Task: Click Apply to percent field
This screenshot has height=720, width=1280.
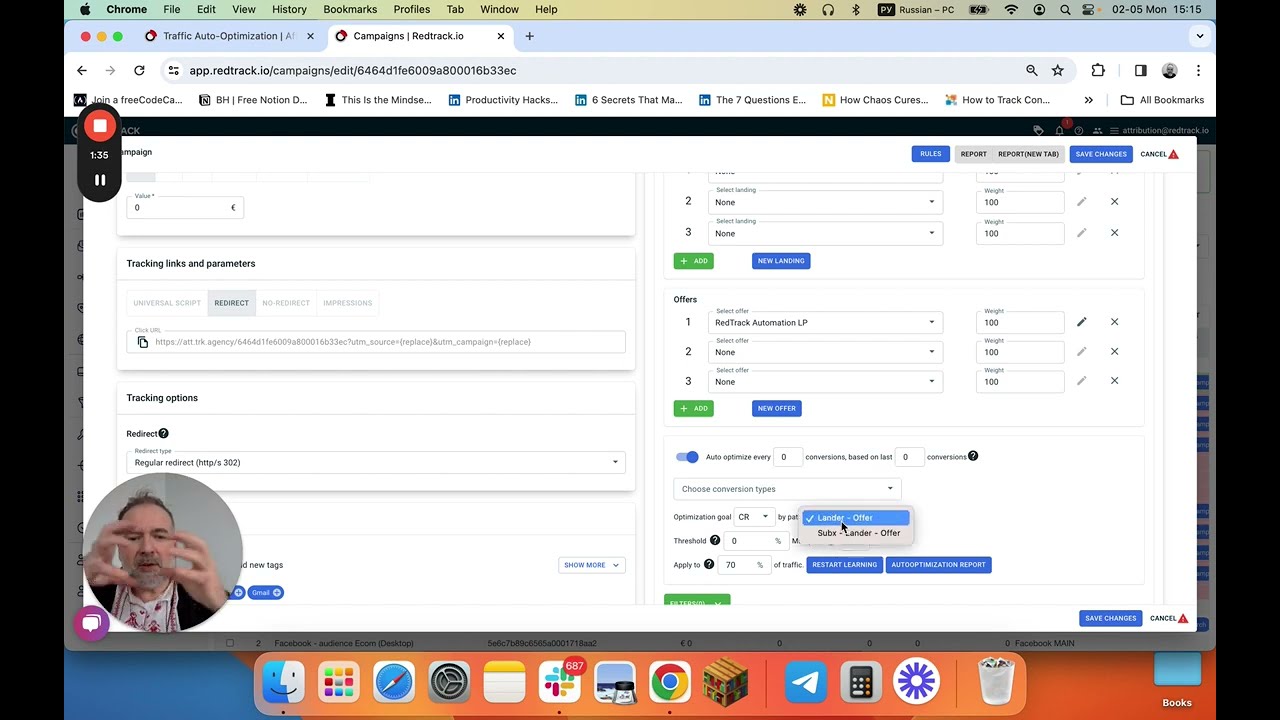Action: (744, 565)
